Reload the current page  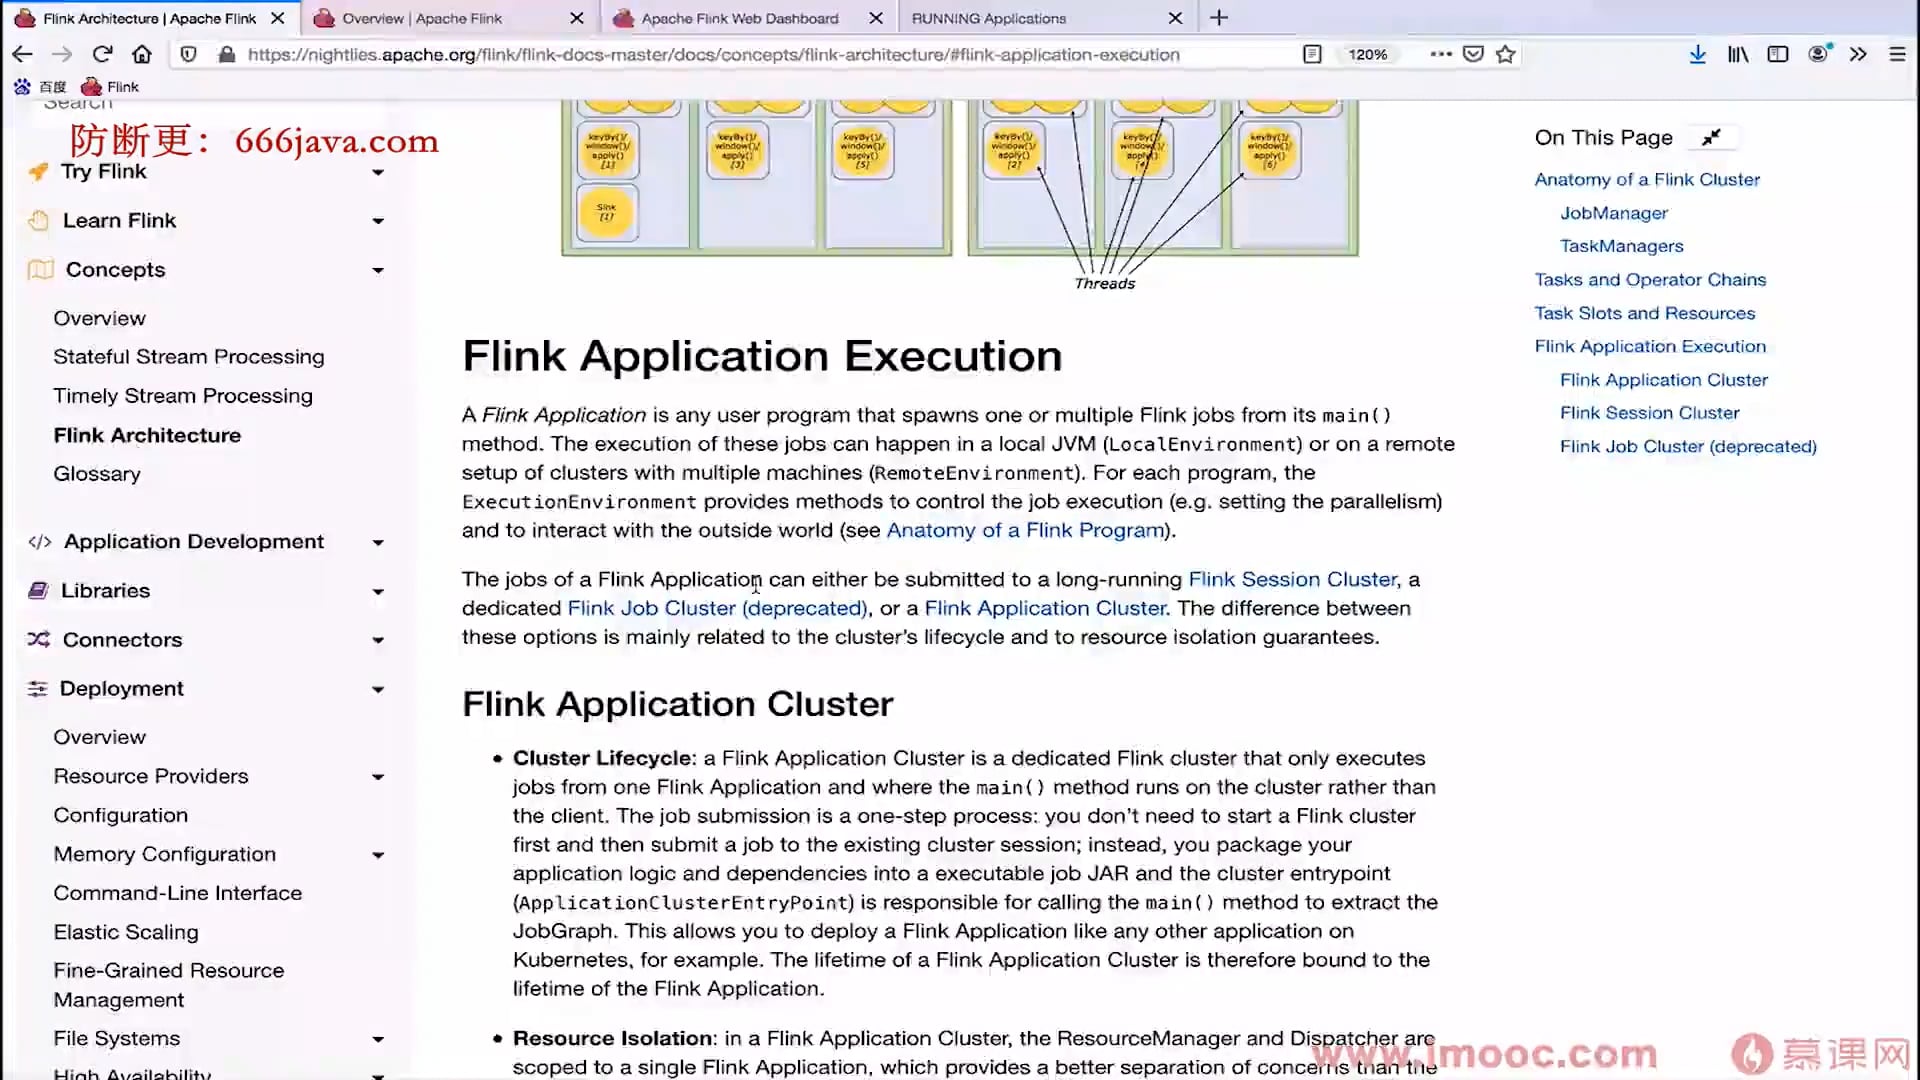[102, 54]
